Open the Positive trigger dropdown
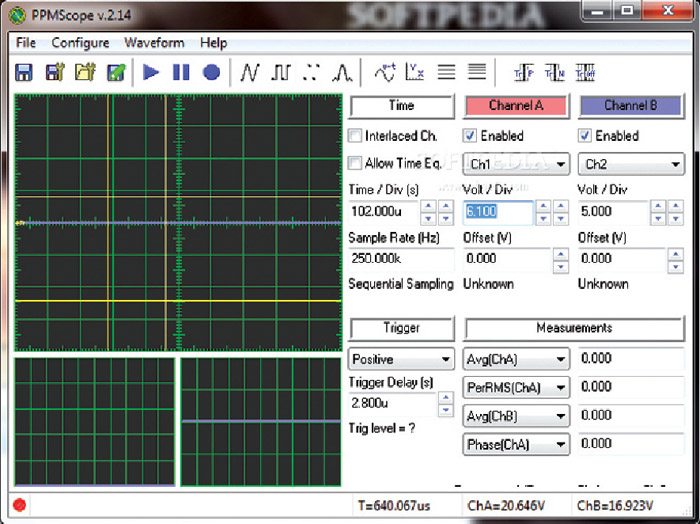The height and width of the screenshot is (524, 700). click(x=401, y=359)
